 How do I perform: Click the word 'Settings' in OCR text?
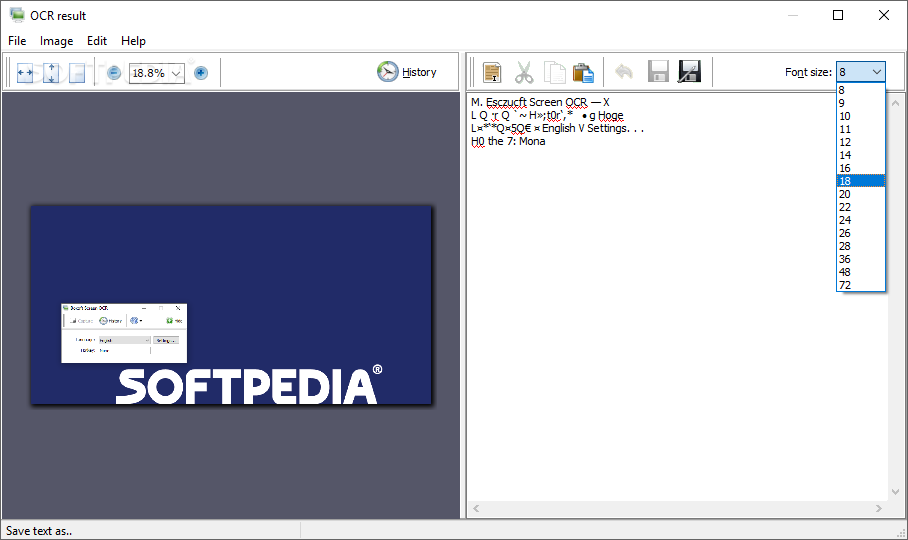(x=607, y=128)
